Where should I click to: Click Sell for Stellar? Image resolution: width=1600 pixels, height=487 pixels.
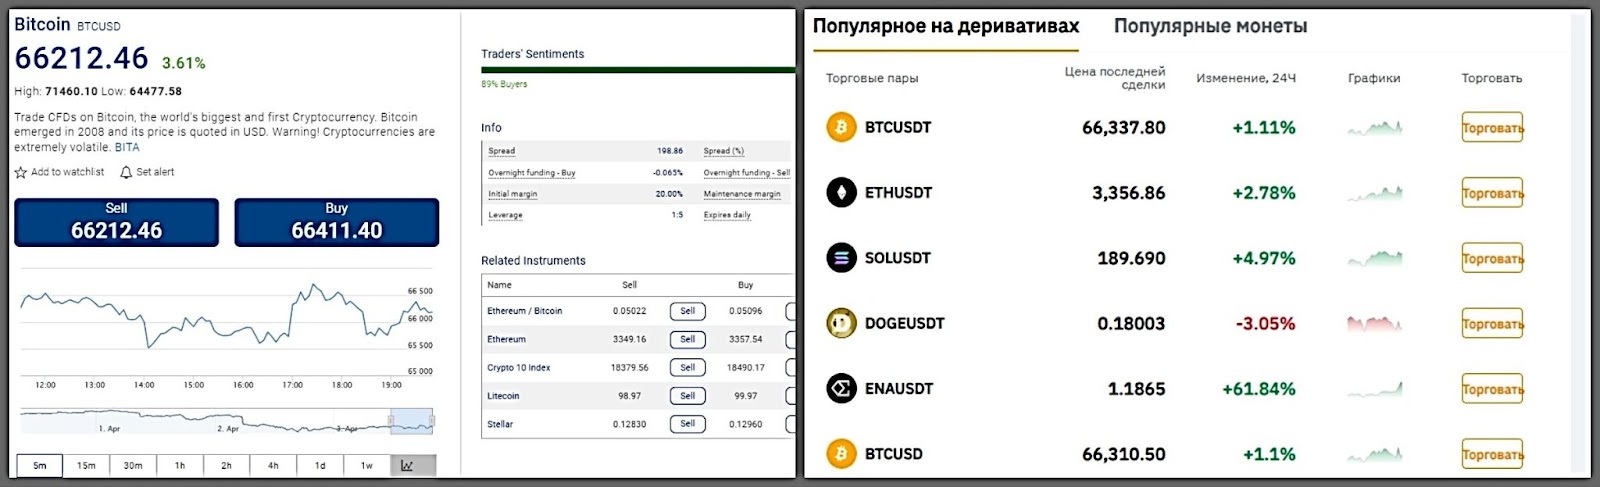tap(688, 424)
